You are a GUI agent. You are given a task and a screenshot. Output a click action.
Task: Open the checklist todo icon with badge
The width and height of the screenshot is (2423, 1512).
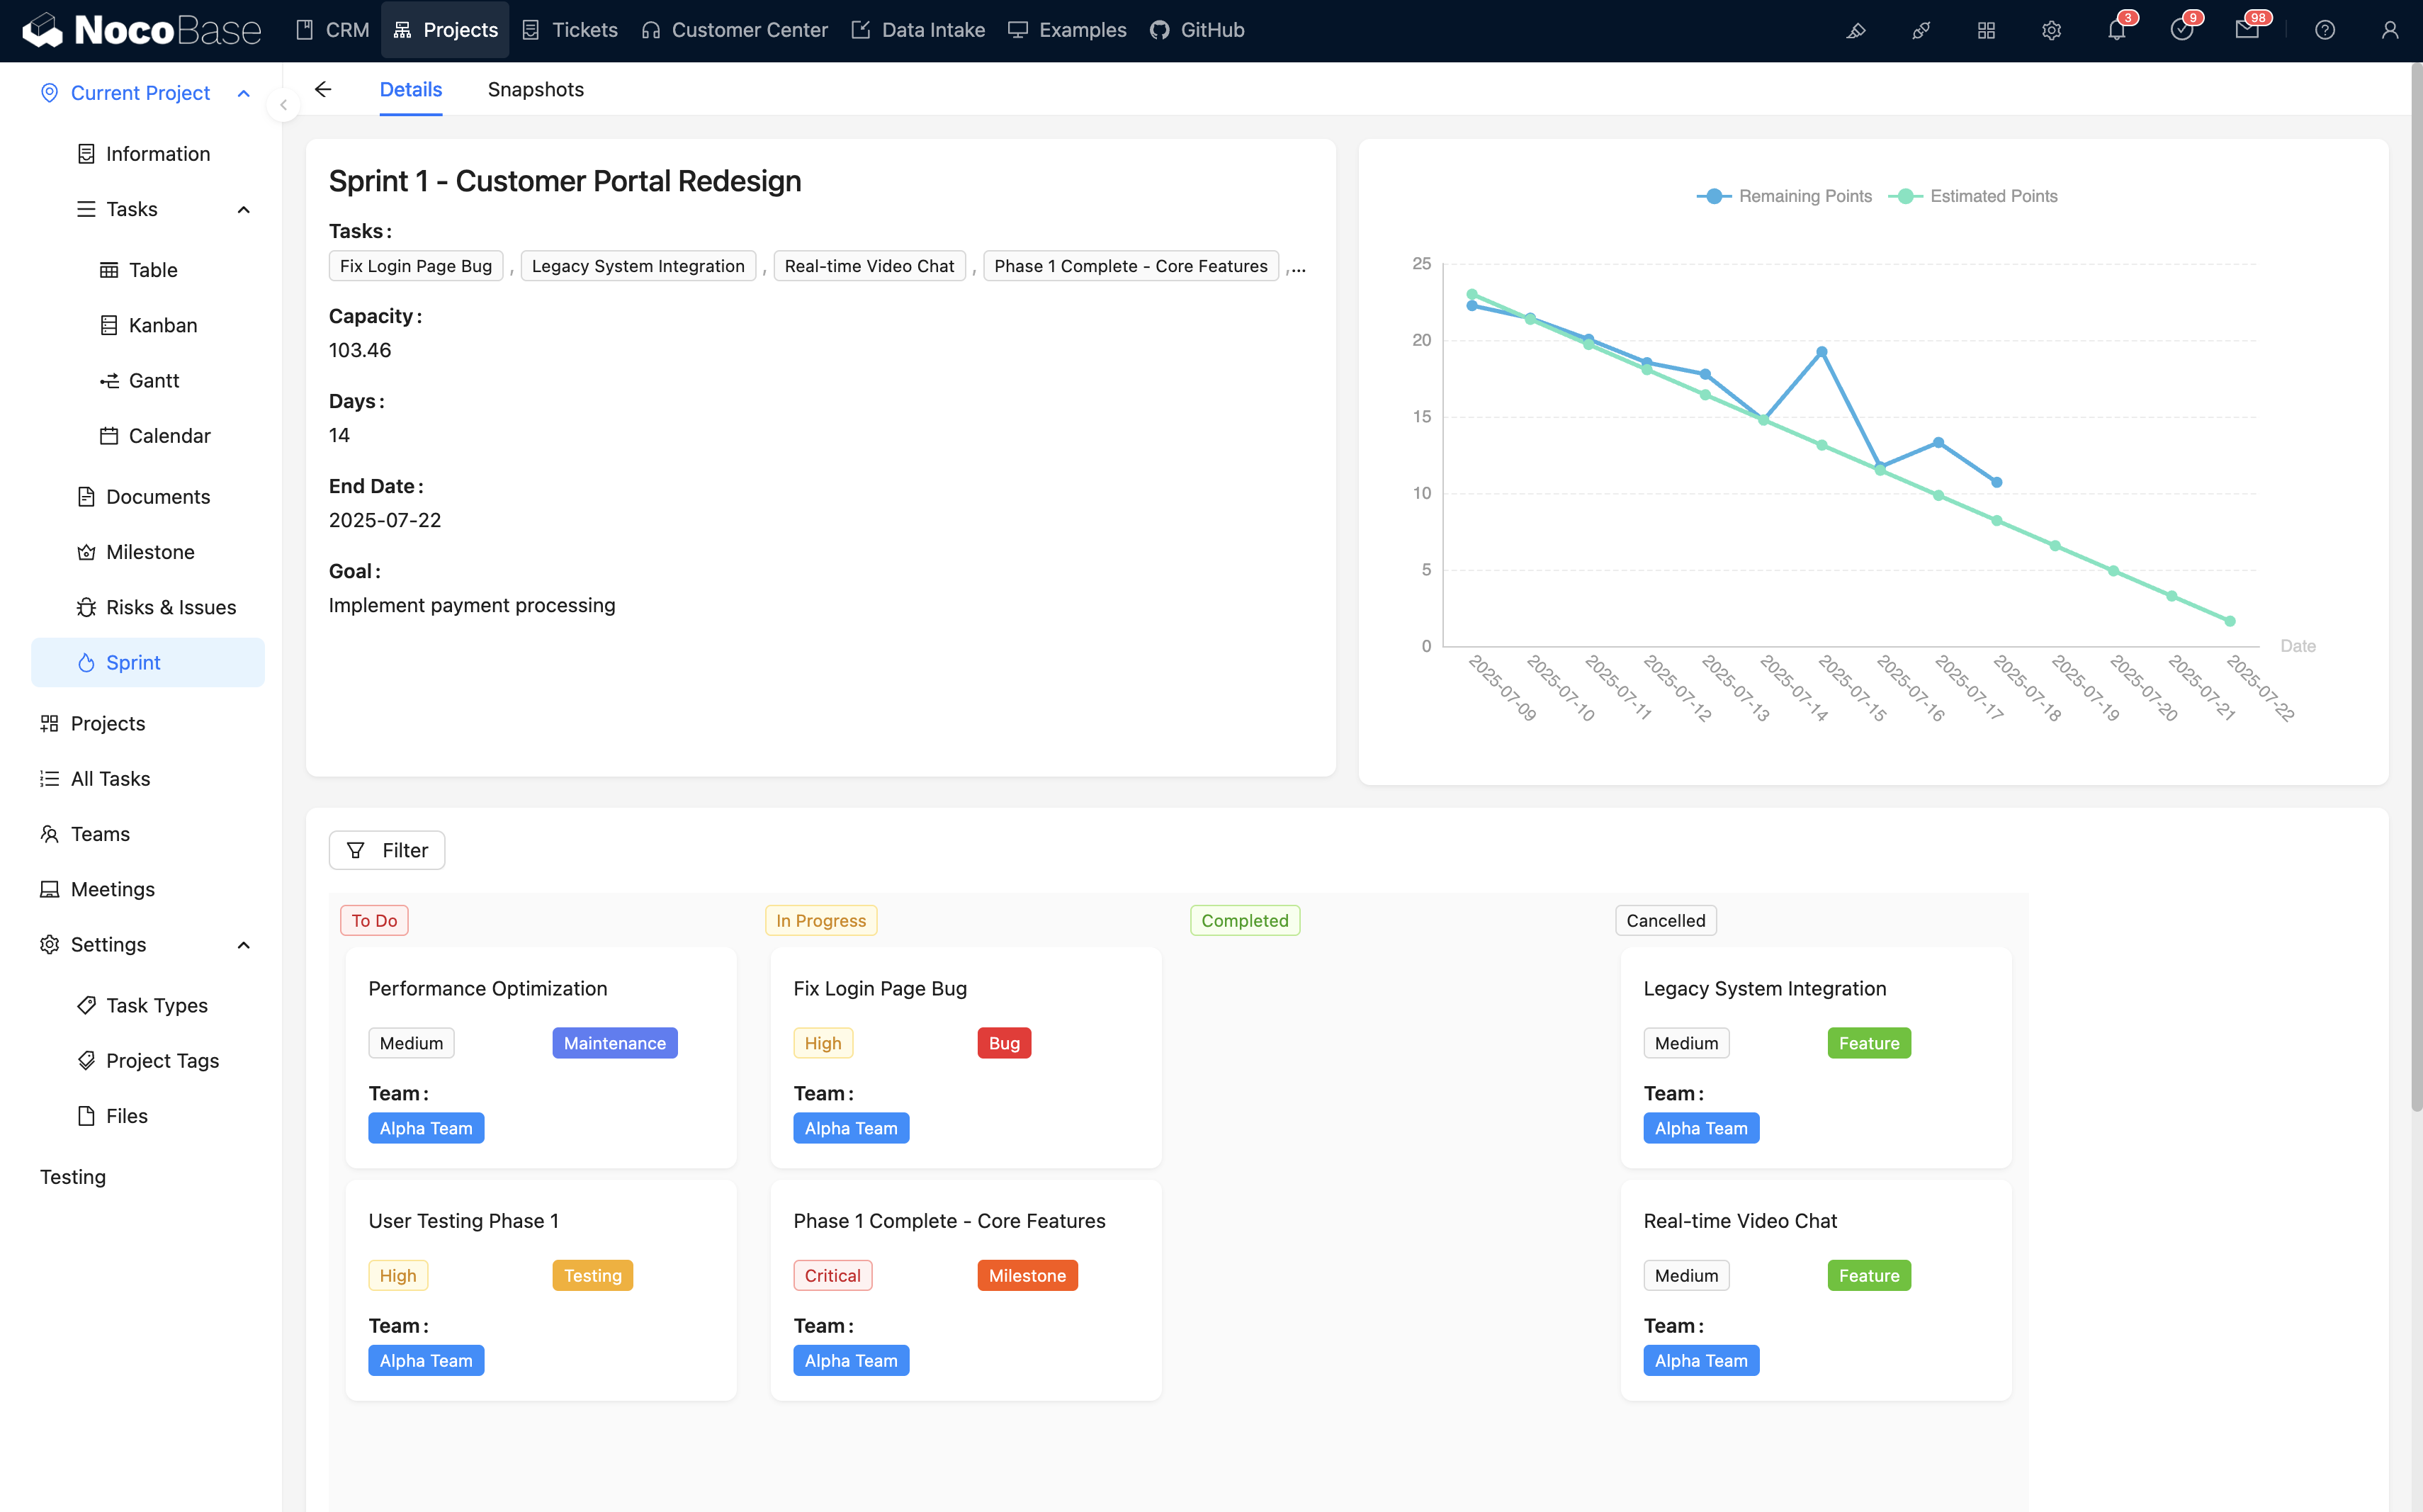2181,30
